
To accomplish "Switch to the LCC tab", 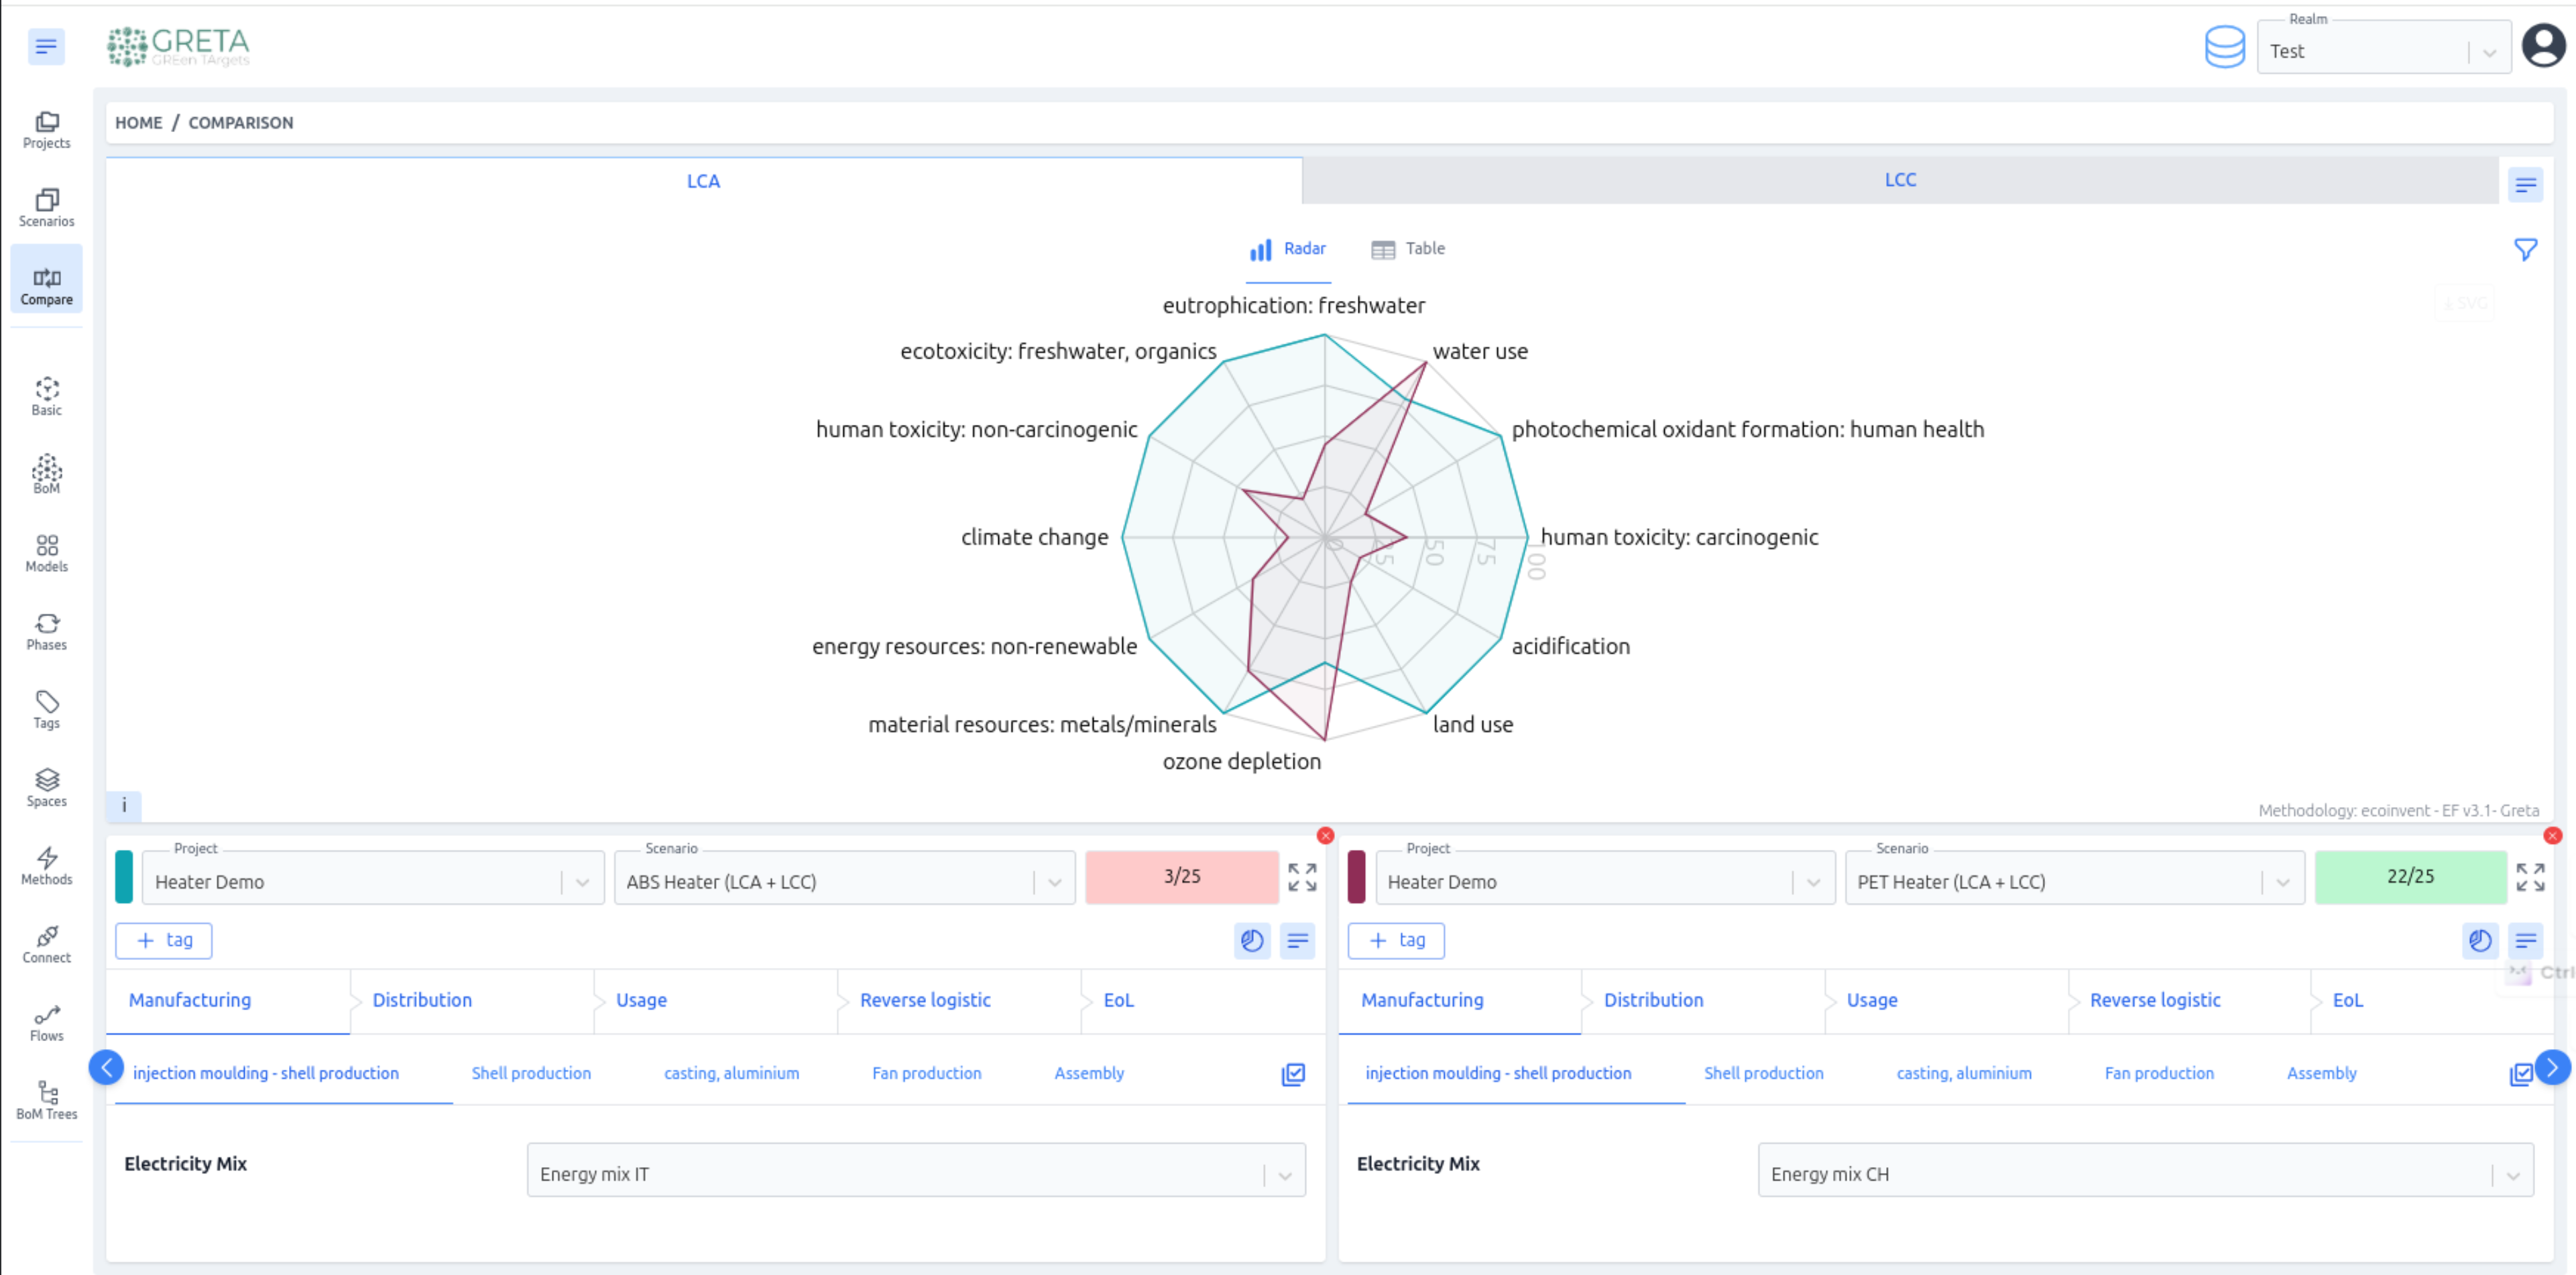I will 1899,180.
